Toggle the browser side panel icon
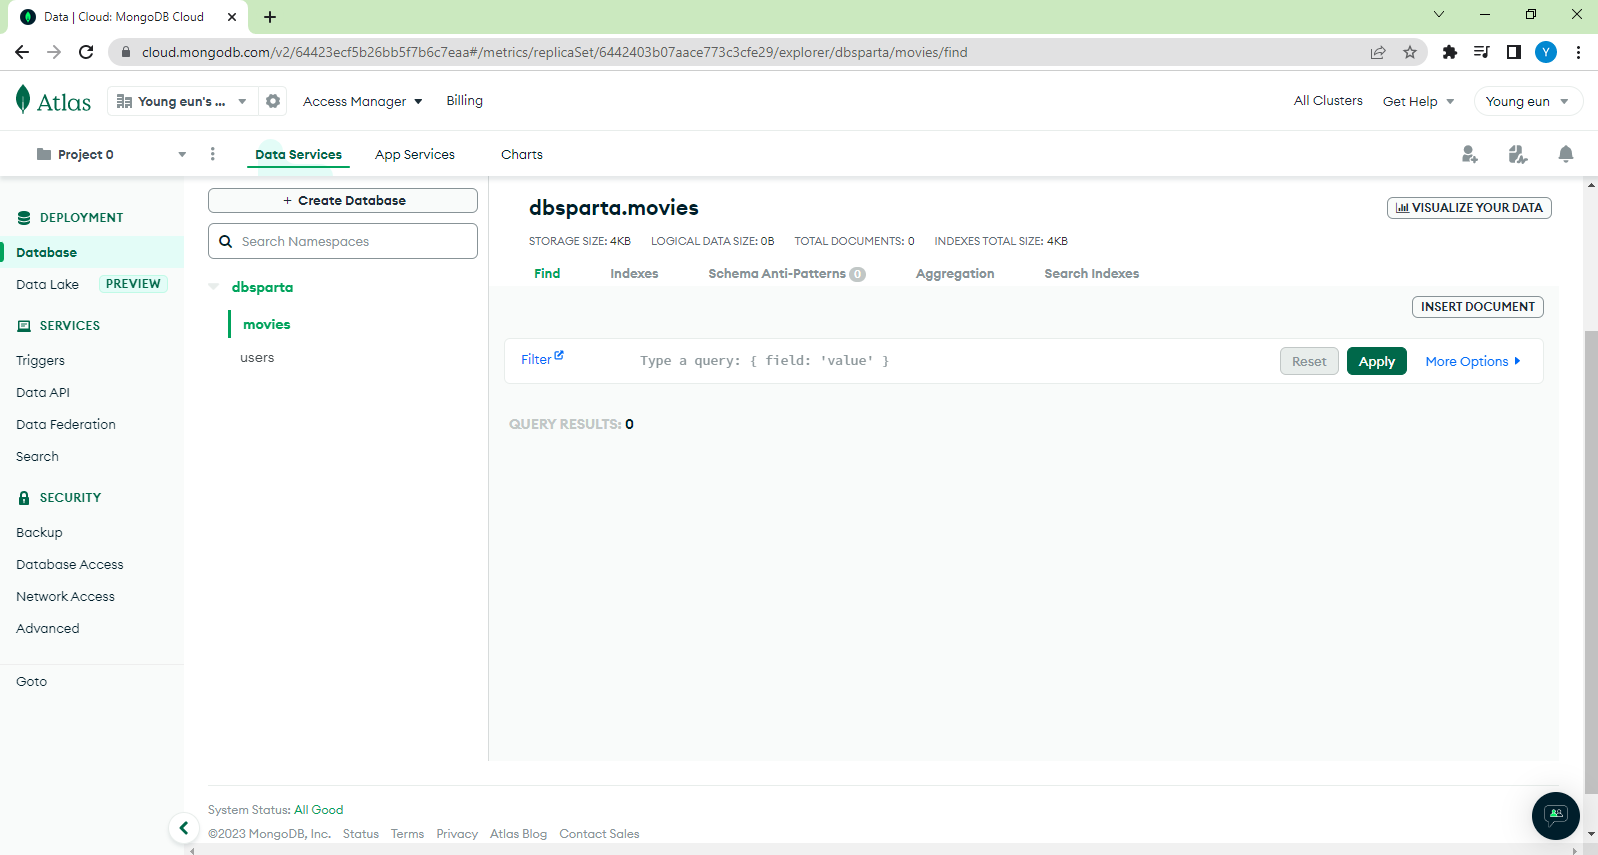 pyautogui.click(x=1514, y=52)
